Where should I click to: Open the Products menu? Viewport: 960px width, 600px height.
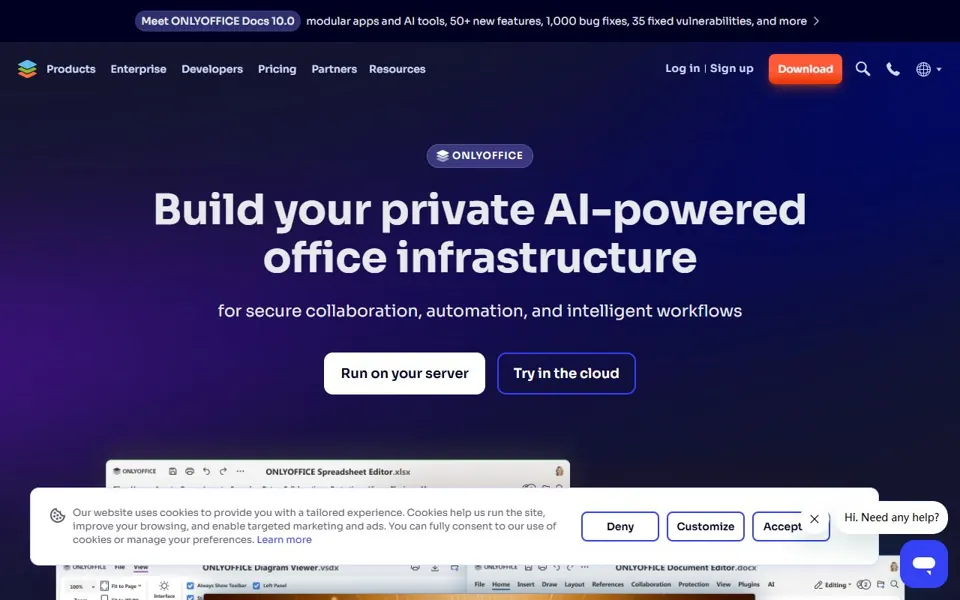click(71, 69)
